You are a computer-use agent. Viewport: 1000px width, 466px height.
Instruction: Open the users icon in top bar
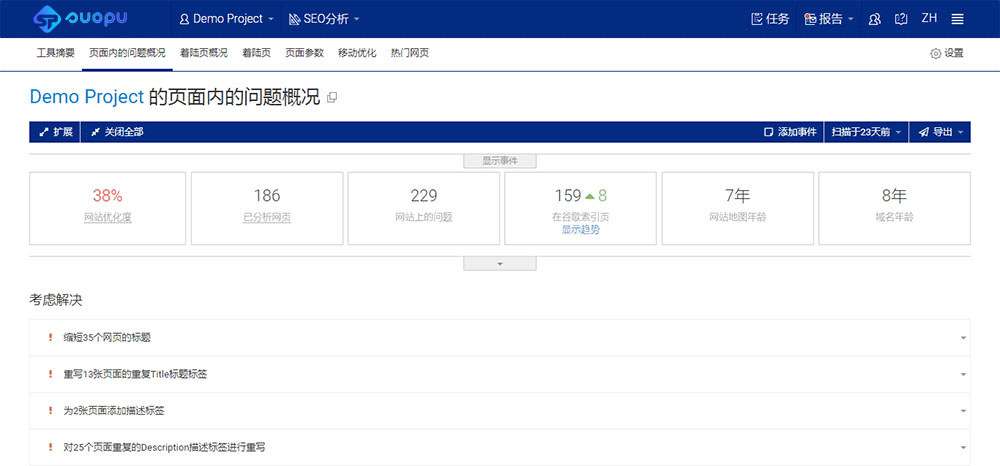[875, 19]
